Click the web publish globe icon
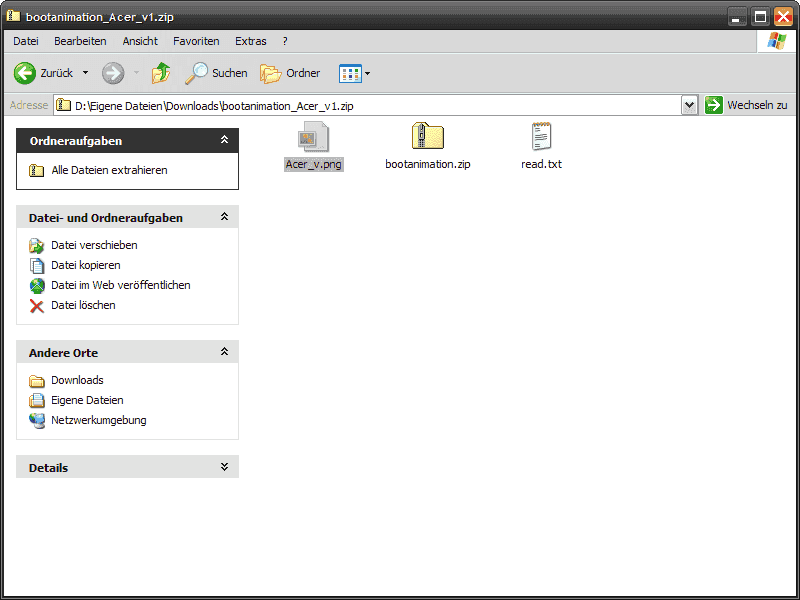800x600 pixels. tap(37, 286)
